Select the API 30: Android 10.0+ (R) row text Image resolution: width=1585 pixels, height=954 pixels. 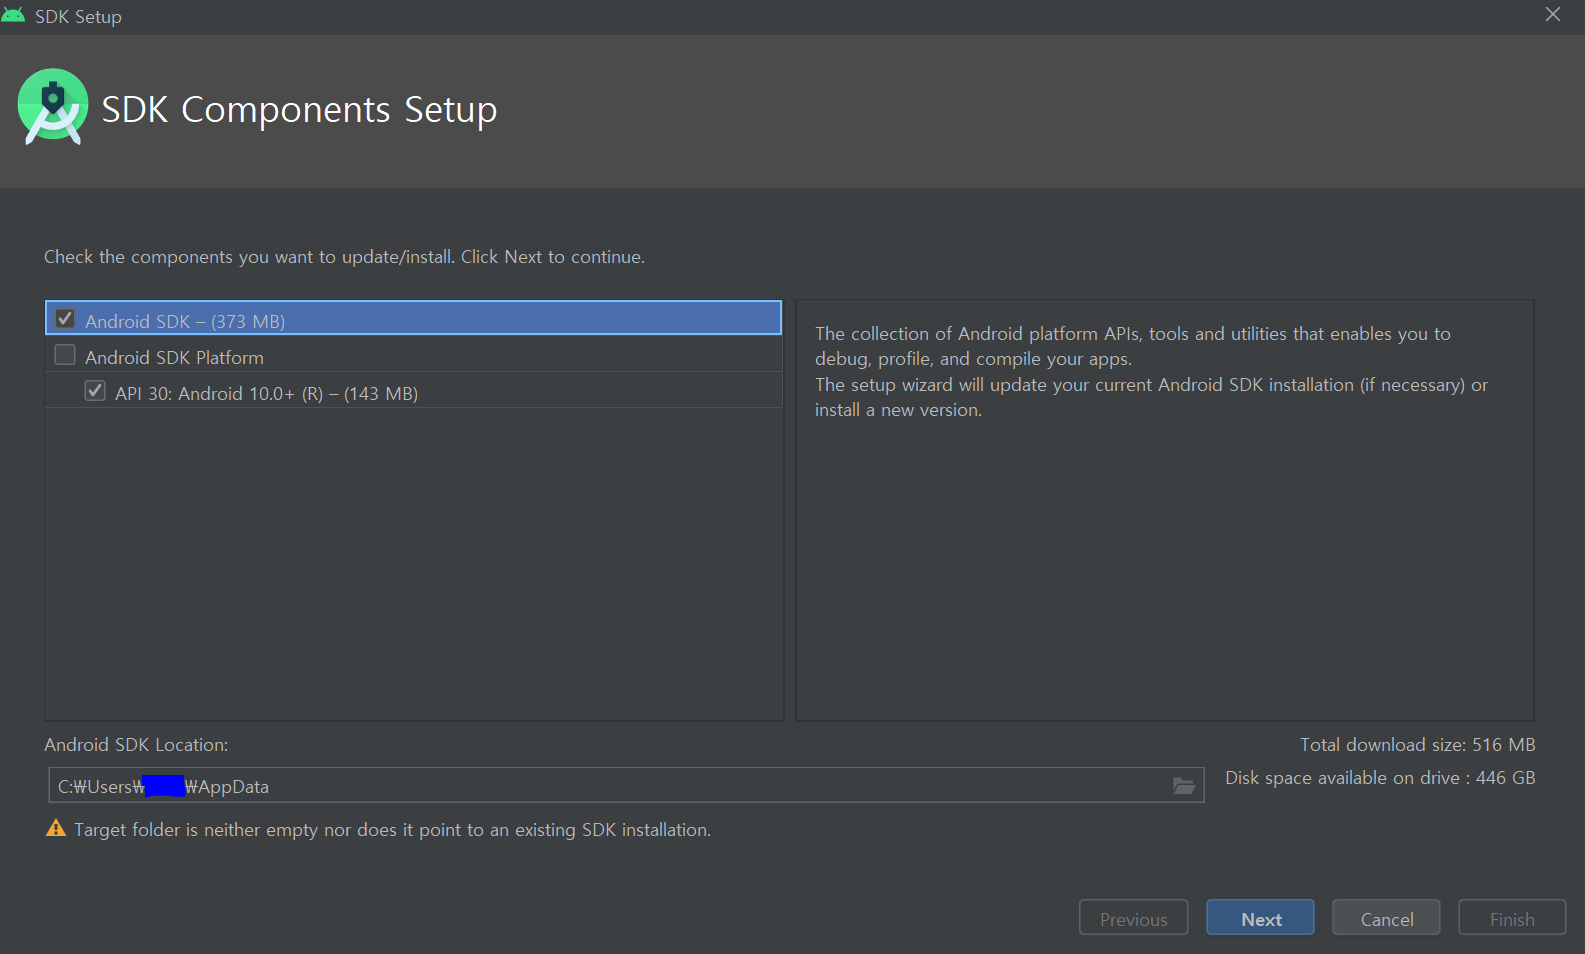click(x=266, y=393)
